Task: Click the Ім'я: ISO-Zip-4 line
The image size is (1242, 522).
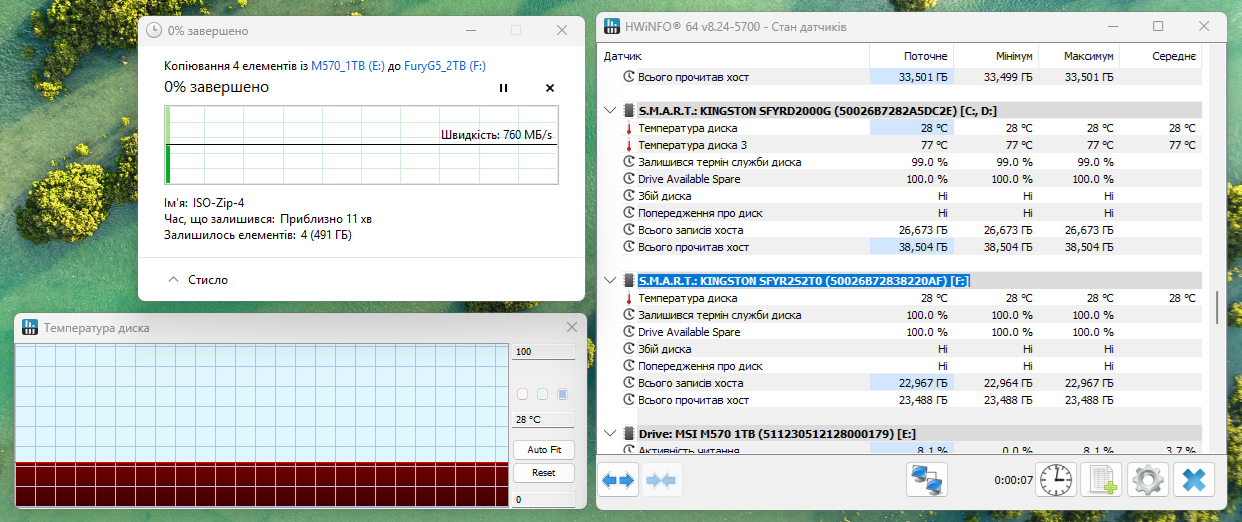Action: tap(204, 202)
